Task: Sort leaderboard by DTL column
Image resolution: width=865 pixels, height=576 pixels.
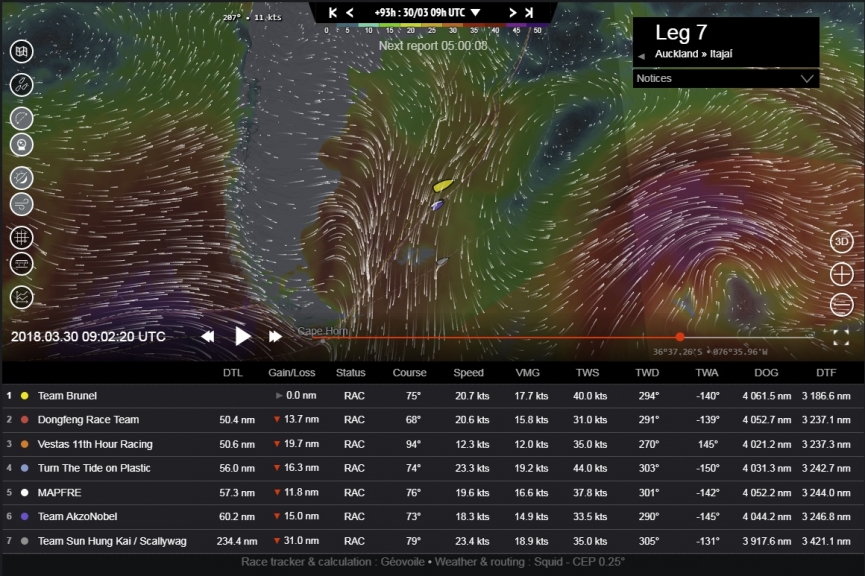Action: pyautogui.click(x=233, y=372)
